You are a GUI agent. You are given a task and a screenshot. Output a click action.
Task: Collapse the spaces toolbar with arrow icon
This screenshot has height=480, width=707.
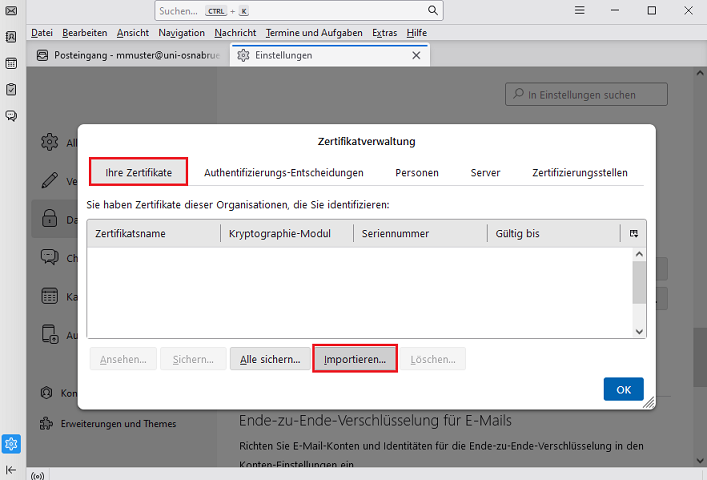point(11,470)
